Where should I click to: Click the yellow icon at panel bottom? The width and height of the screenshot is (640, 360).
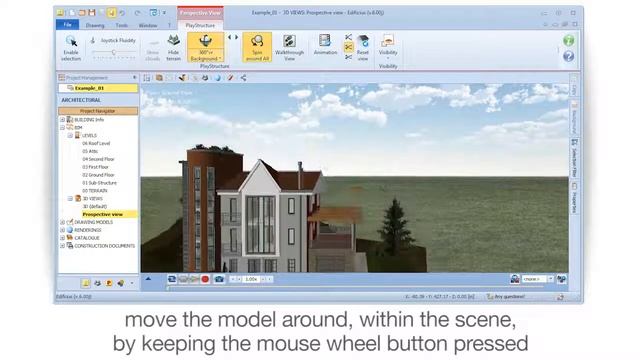click(85, 283)
